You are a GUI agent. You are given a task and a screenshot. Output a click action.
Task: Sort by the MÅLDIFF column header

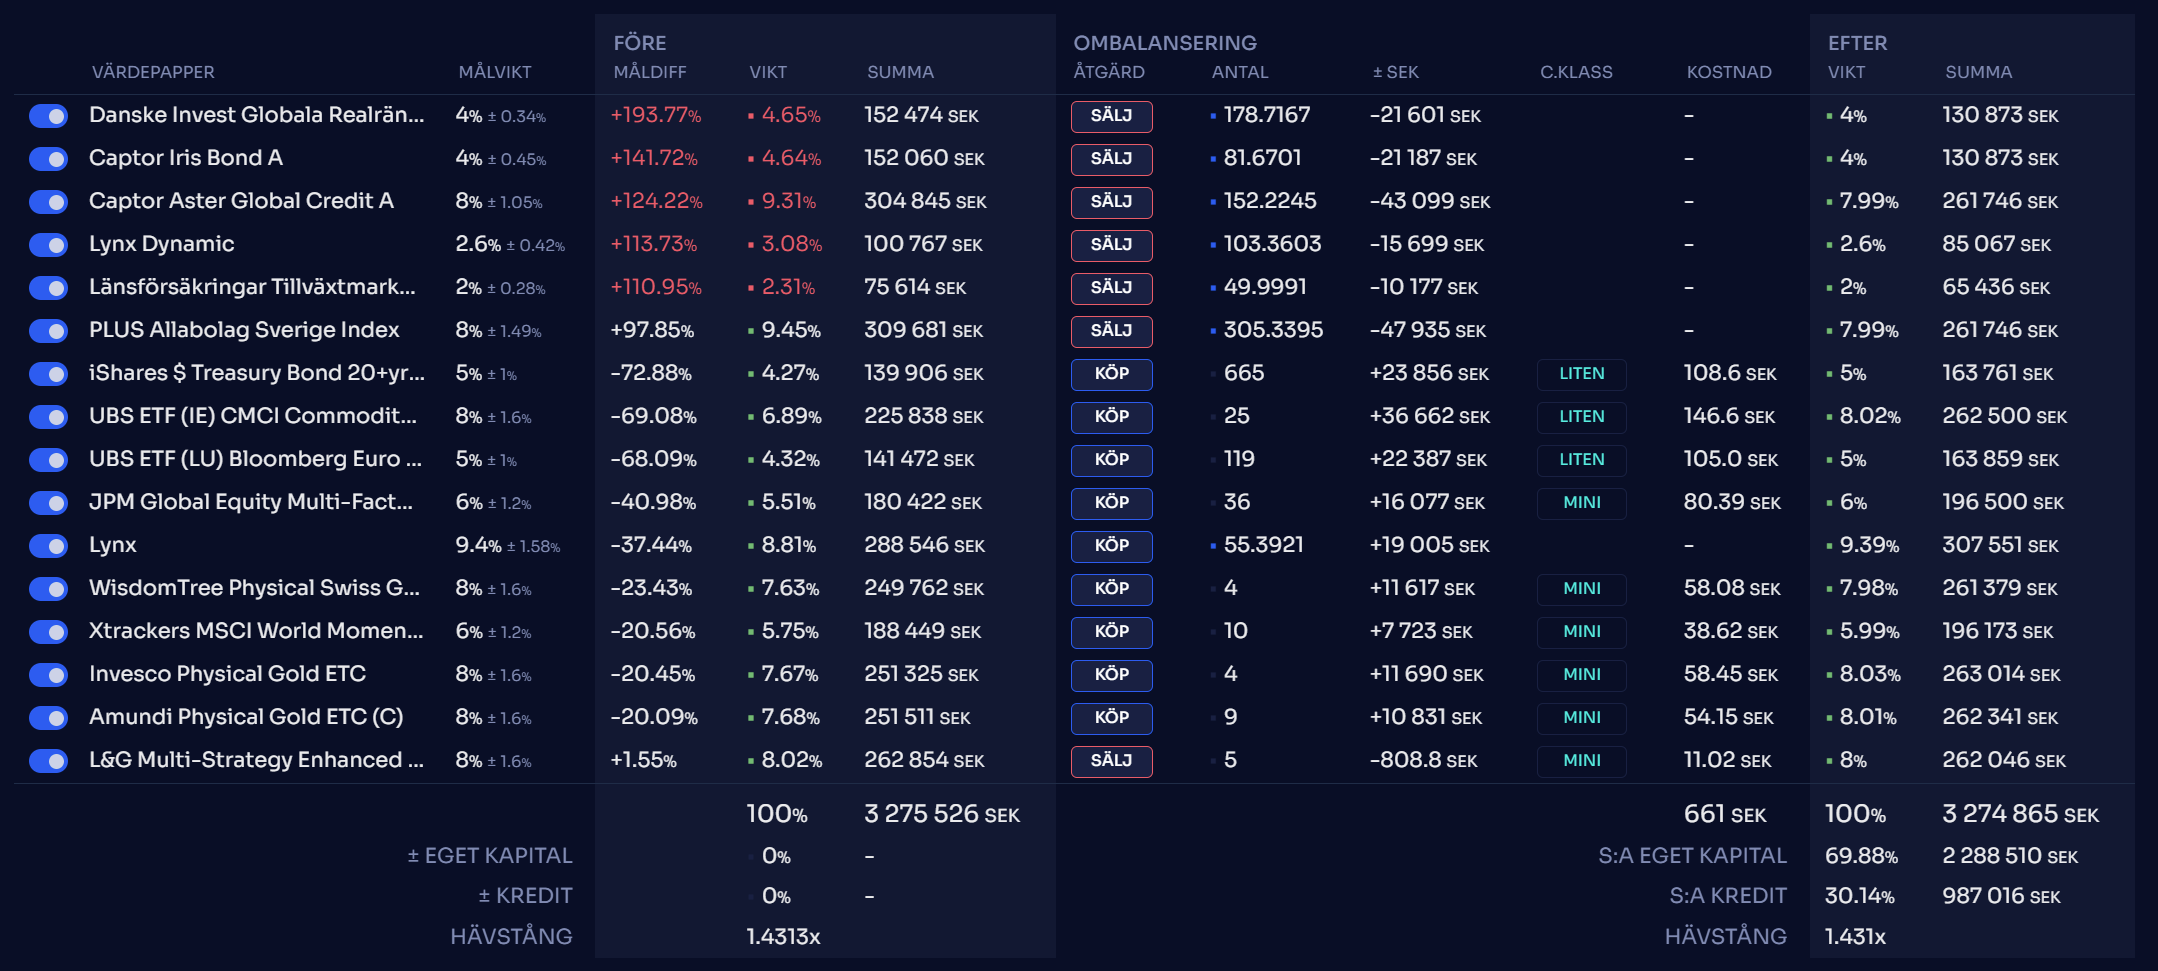pos(650,72)
